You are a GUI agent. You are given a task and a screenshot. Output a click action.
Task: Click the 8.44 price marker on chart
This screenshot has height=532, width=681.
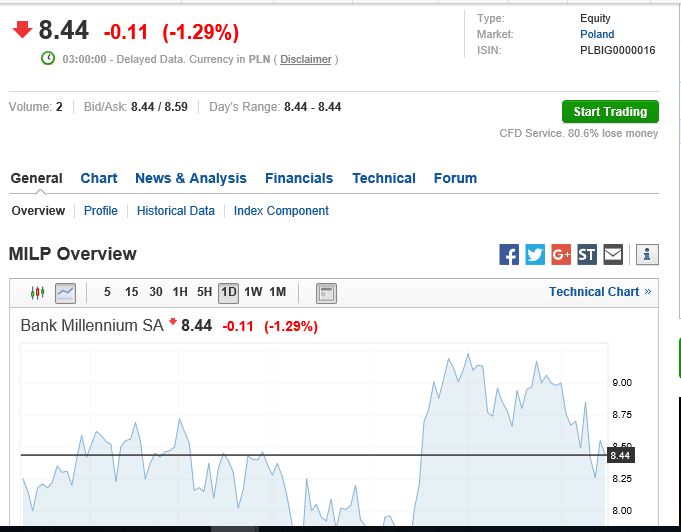620,456
